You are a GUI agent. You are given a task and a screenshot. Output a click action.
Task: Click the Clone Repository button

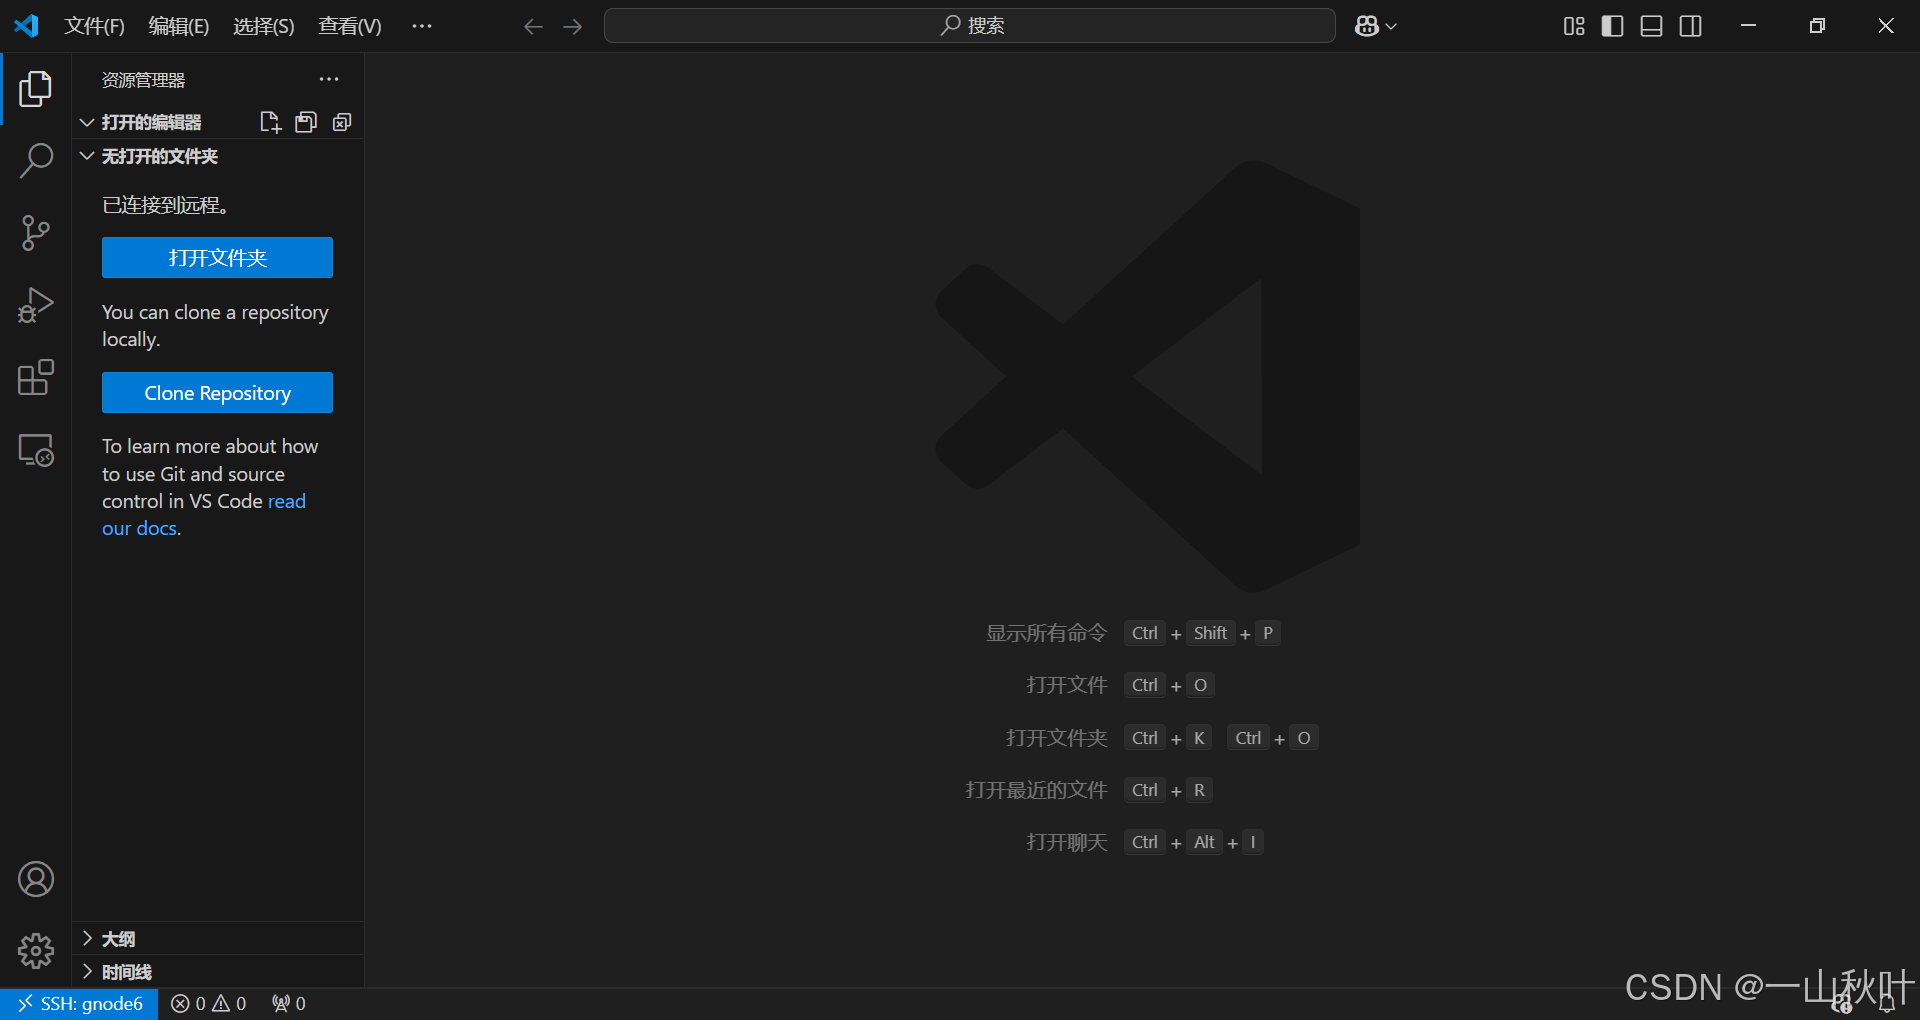point(217,393)
